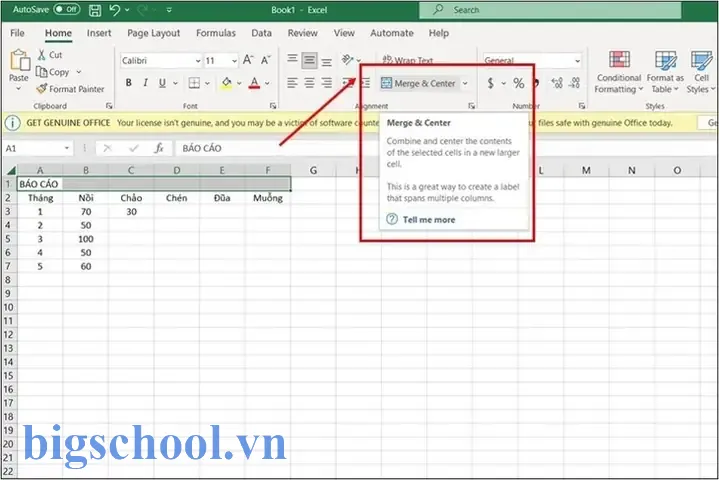
Task: Click Increase Font Size icon
Action: [248, 60]
